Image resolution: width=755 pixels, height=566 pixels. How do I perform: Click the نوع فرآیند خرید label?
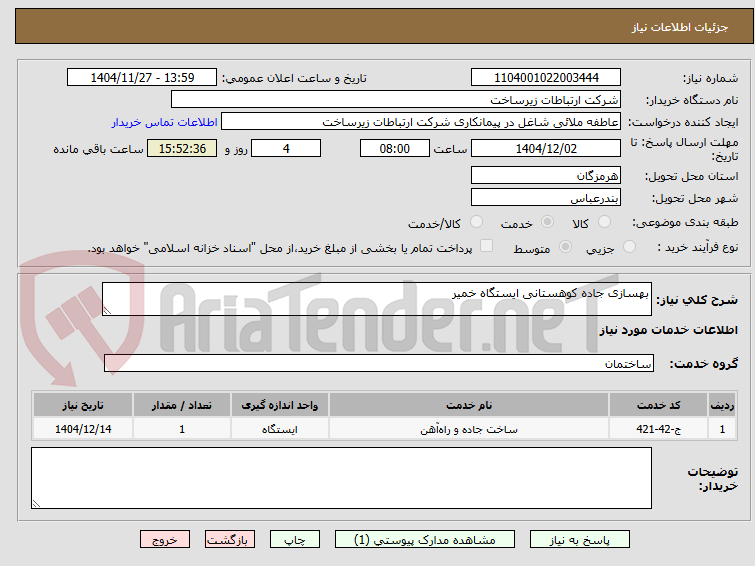(x=698, y=248)
